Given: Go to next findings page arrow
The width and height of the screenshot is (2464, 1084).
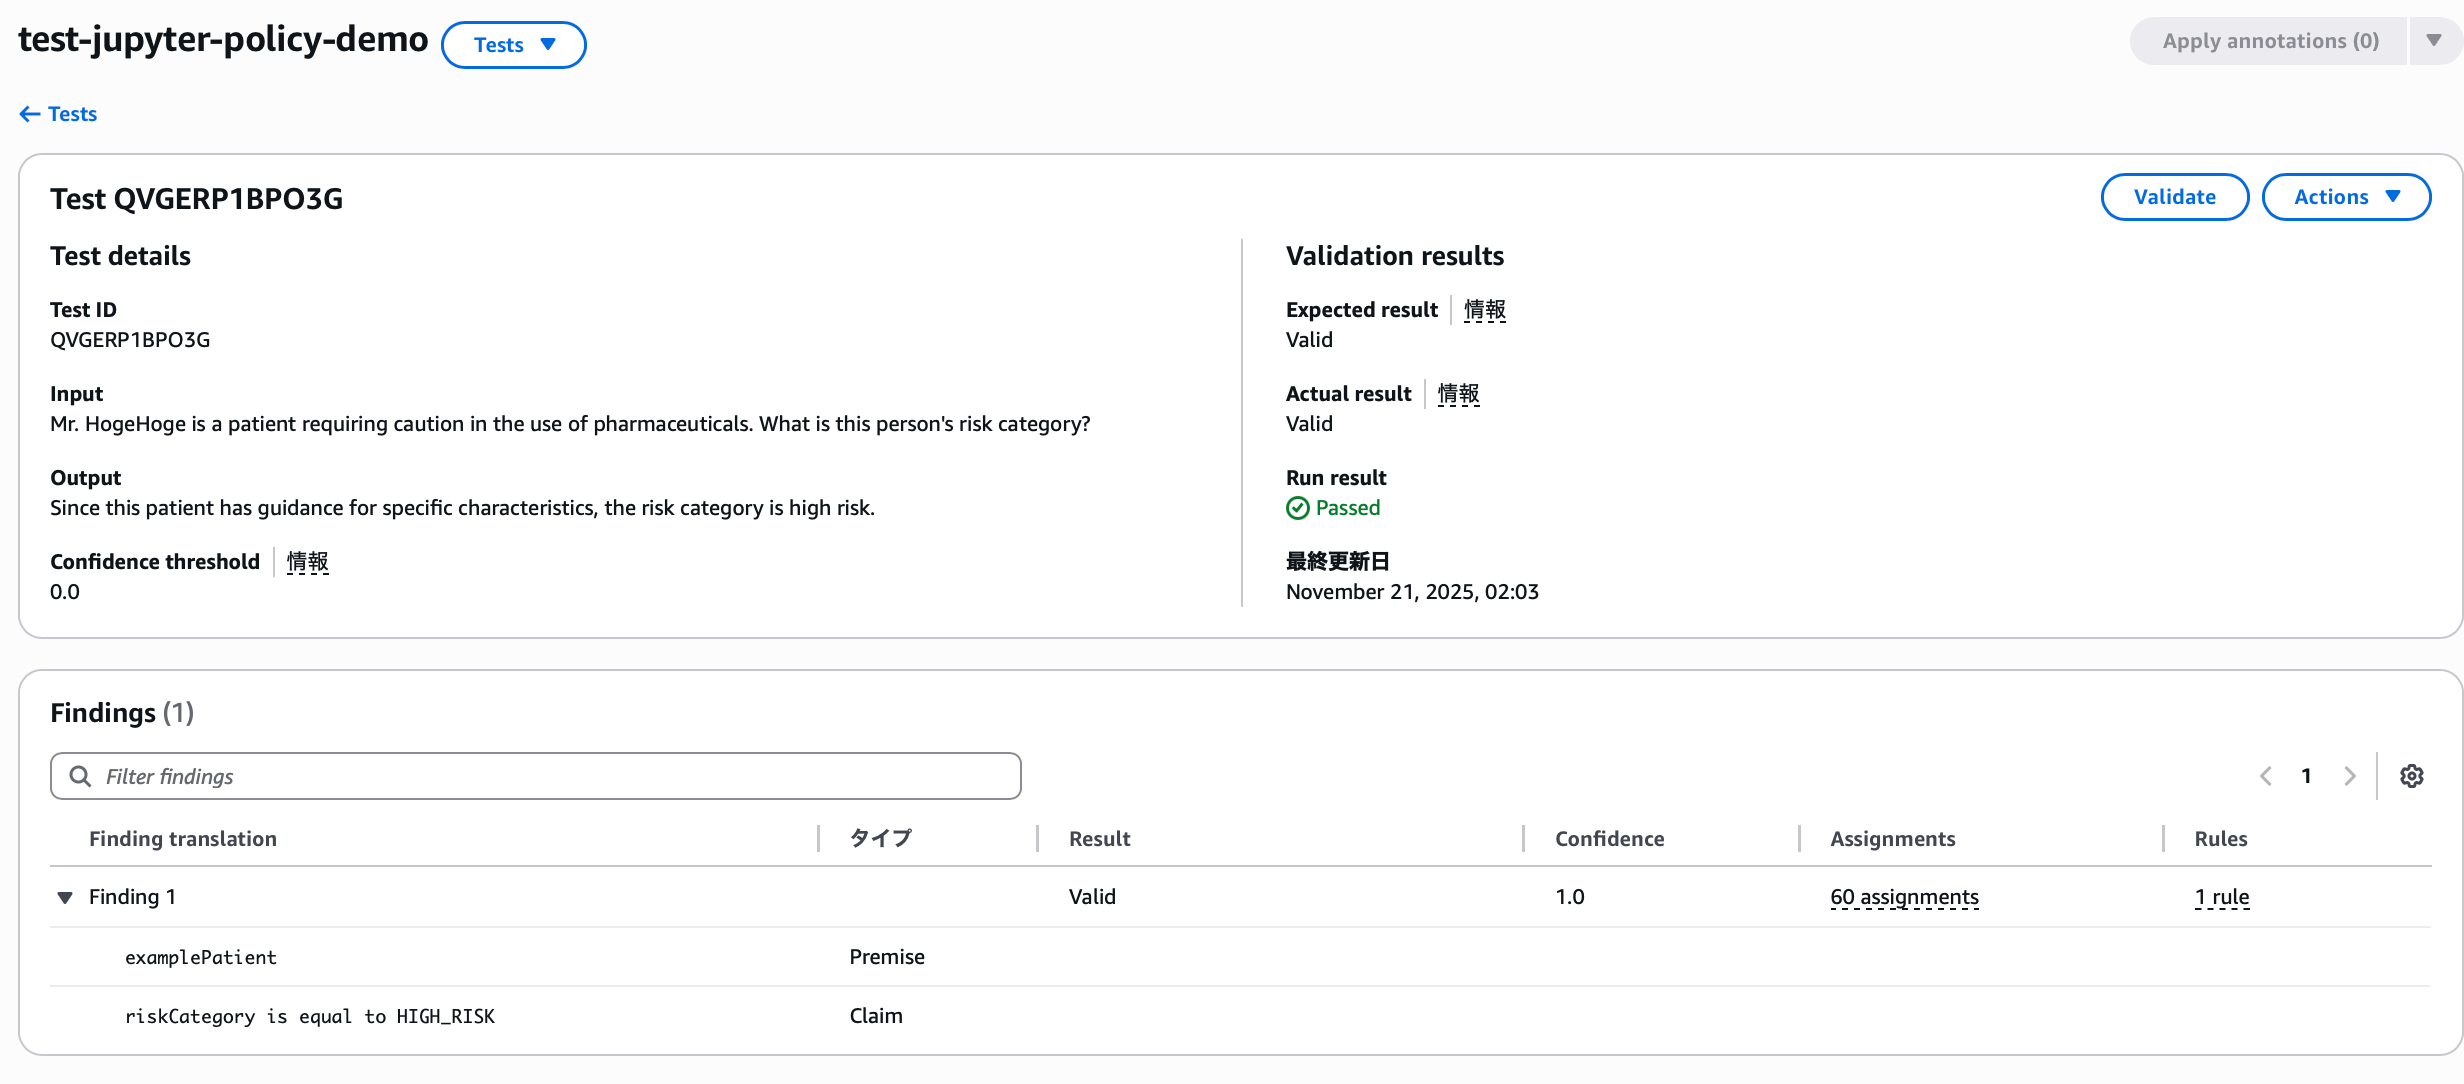Looking at the screenshot, I should click(x=2349, y=776).
